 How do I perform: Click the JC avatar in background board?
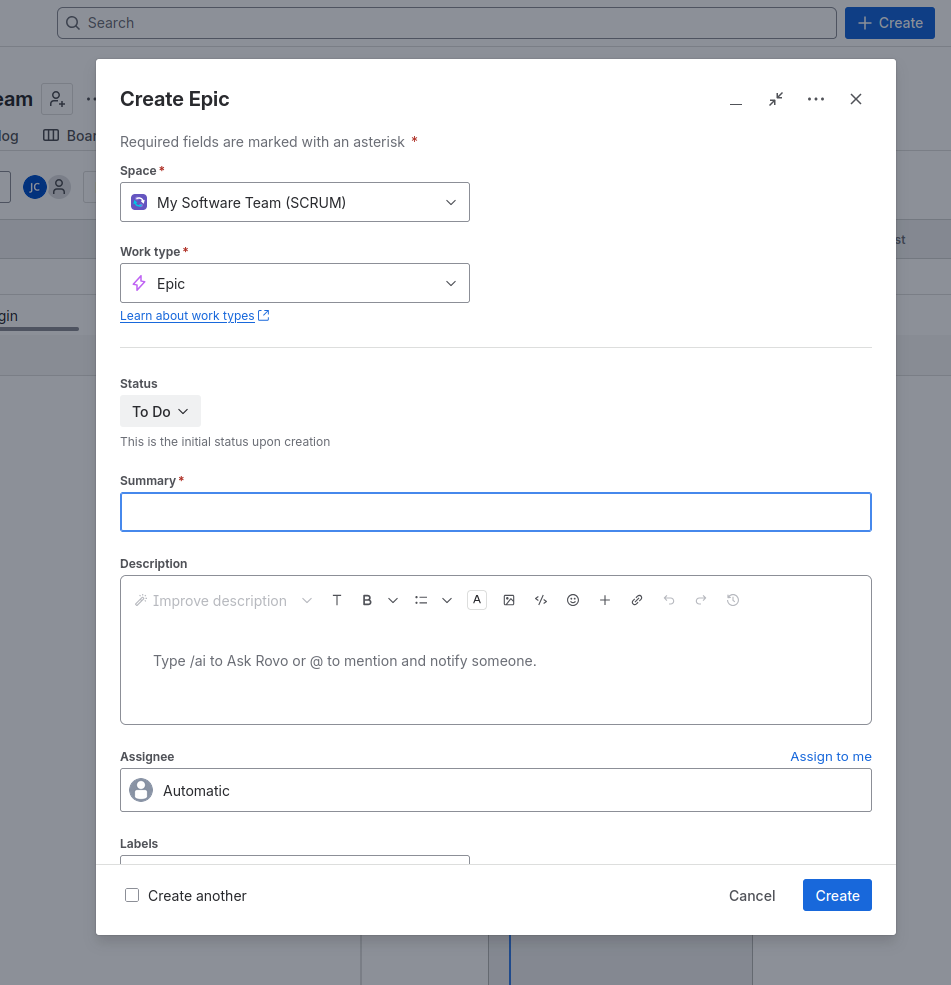click(x=35, y=187)
